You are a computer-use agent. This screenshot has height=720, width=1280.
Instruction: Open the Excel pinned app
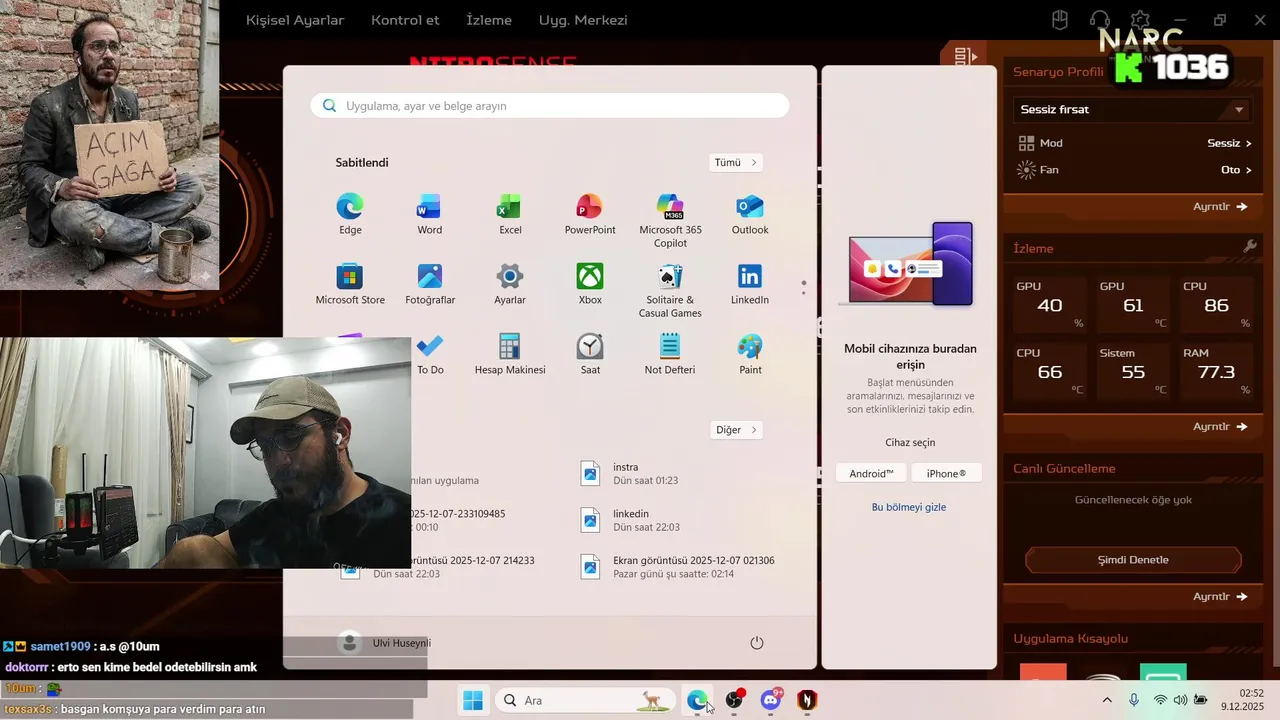click(510, 214)
